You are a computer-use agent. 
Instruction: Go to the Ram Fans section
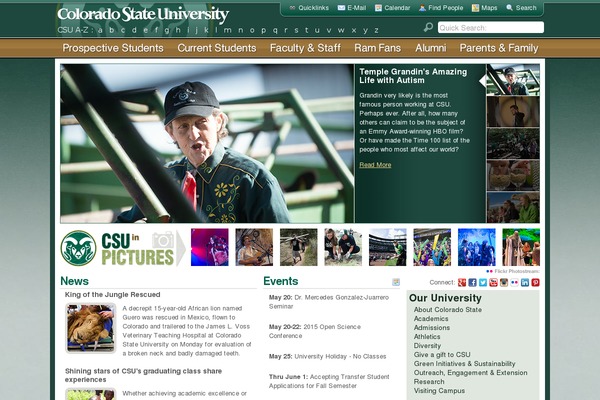click(377, 48)
